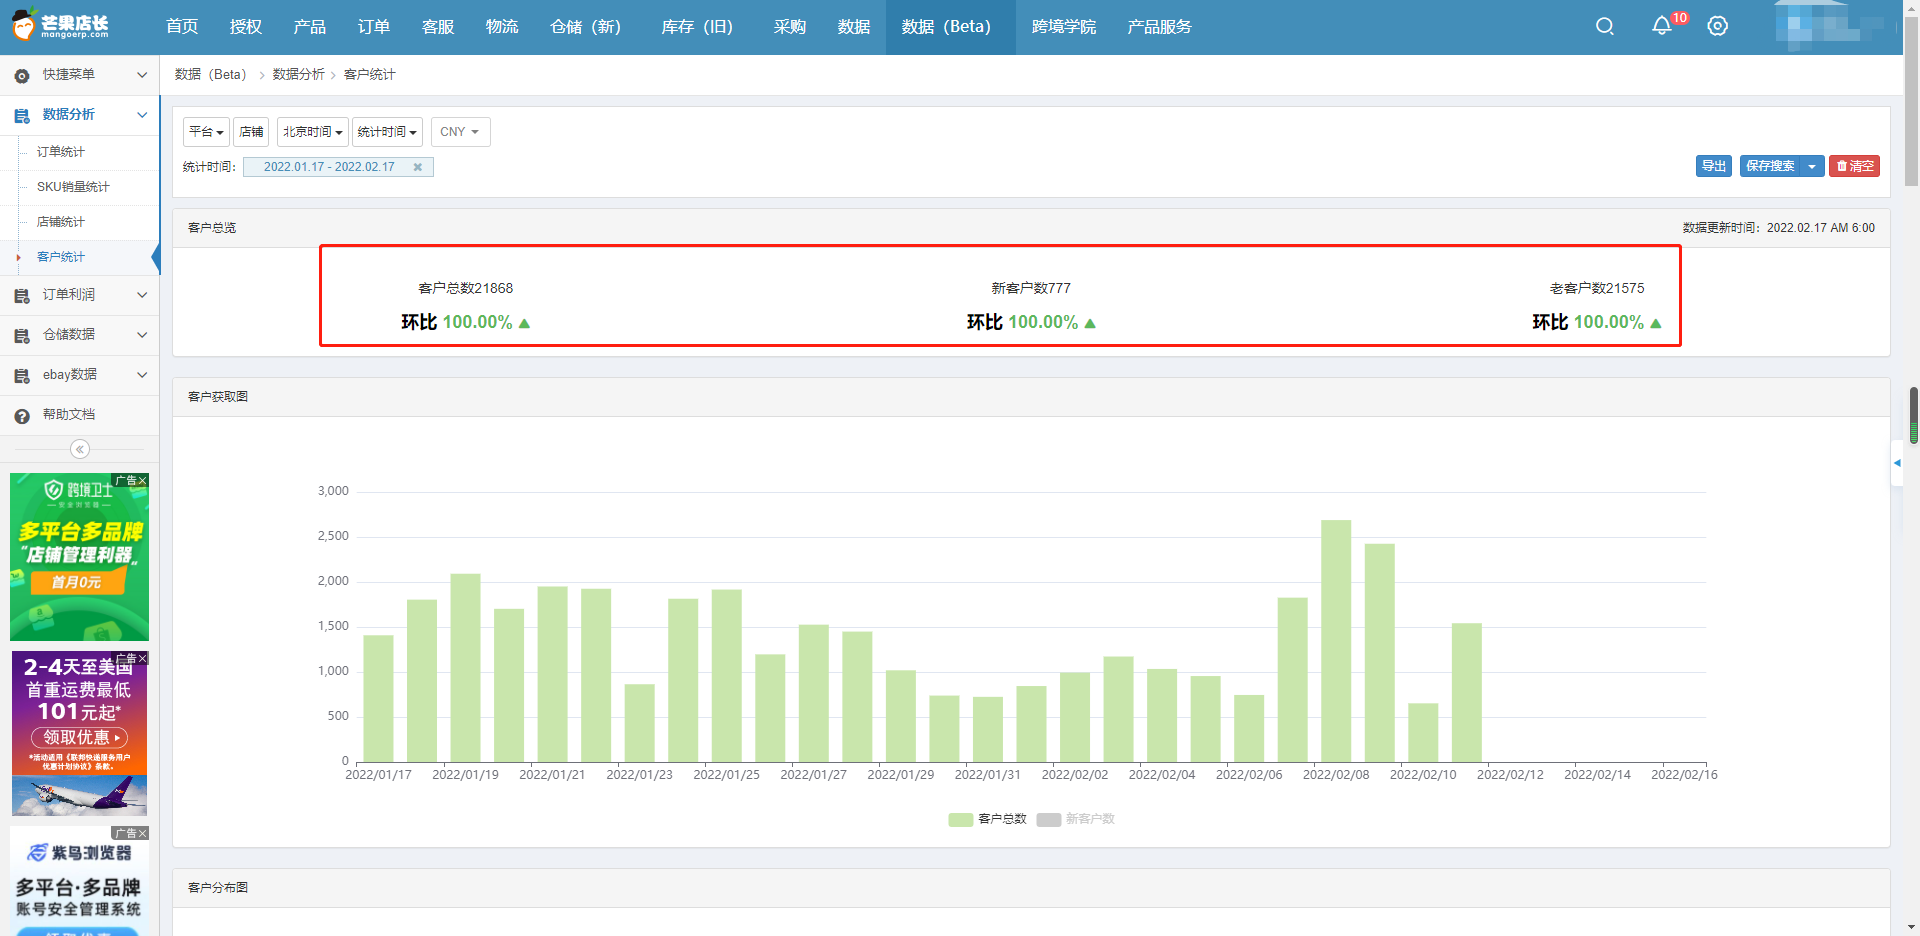Close the 跨境卫士 advertisement
1920x936 pixels.
point(143,480)
